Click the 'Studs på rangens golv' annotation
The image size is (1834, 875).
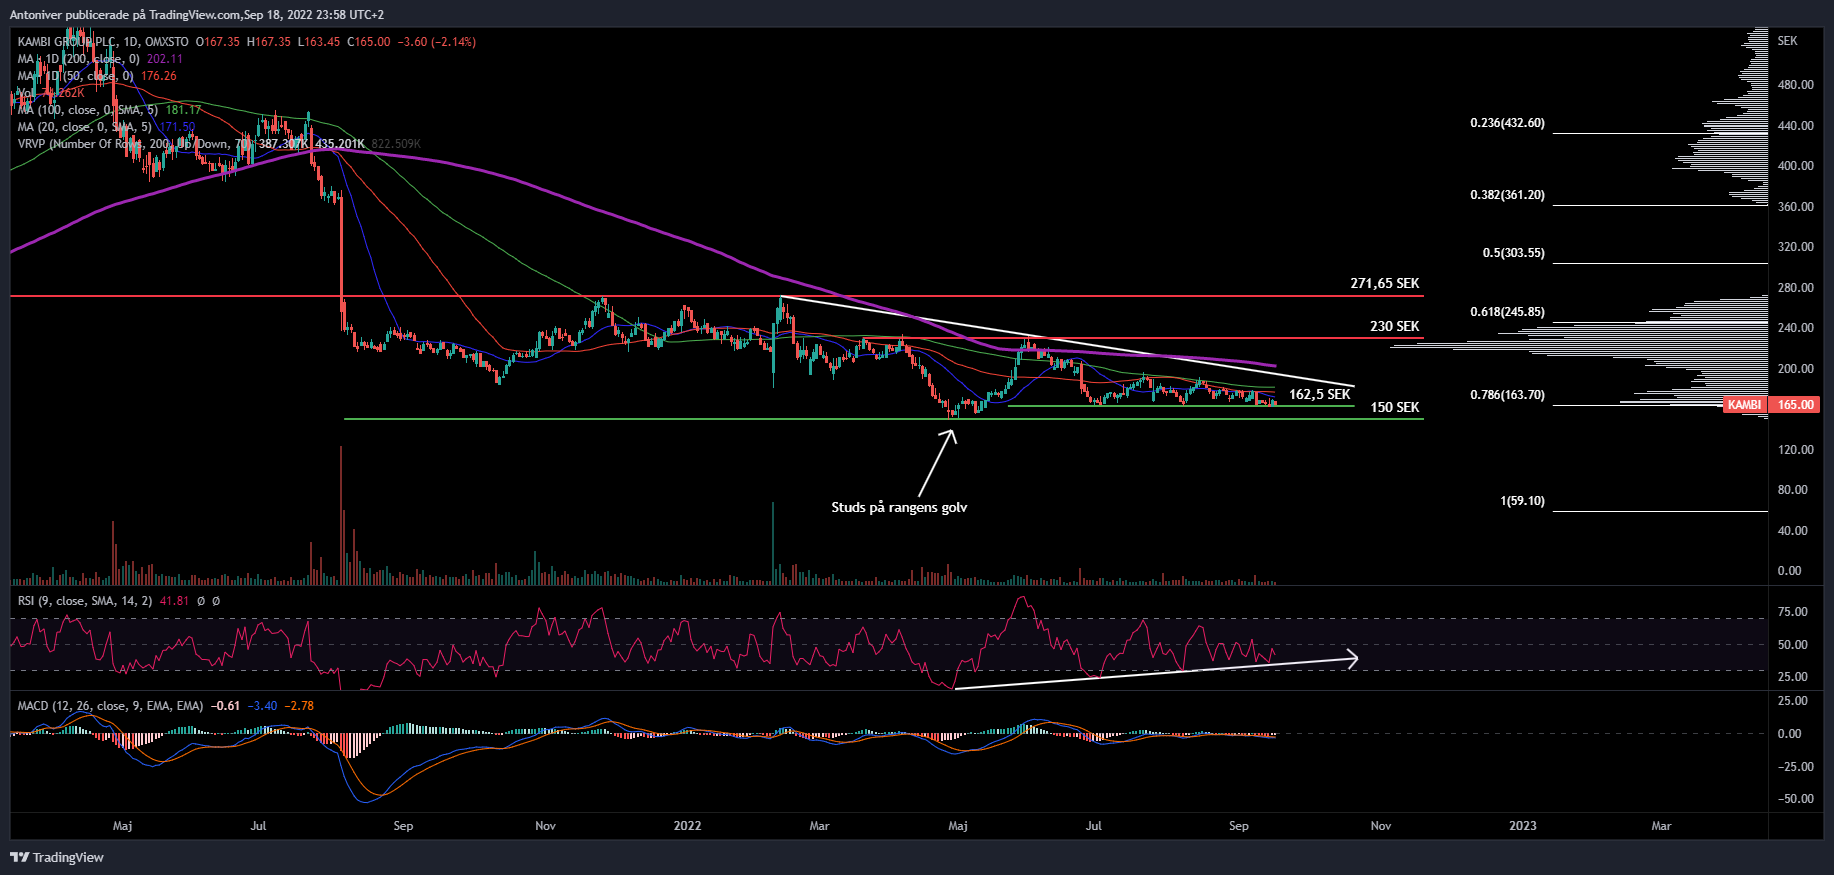pyautogui.click(x=899, y=507)
